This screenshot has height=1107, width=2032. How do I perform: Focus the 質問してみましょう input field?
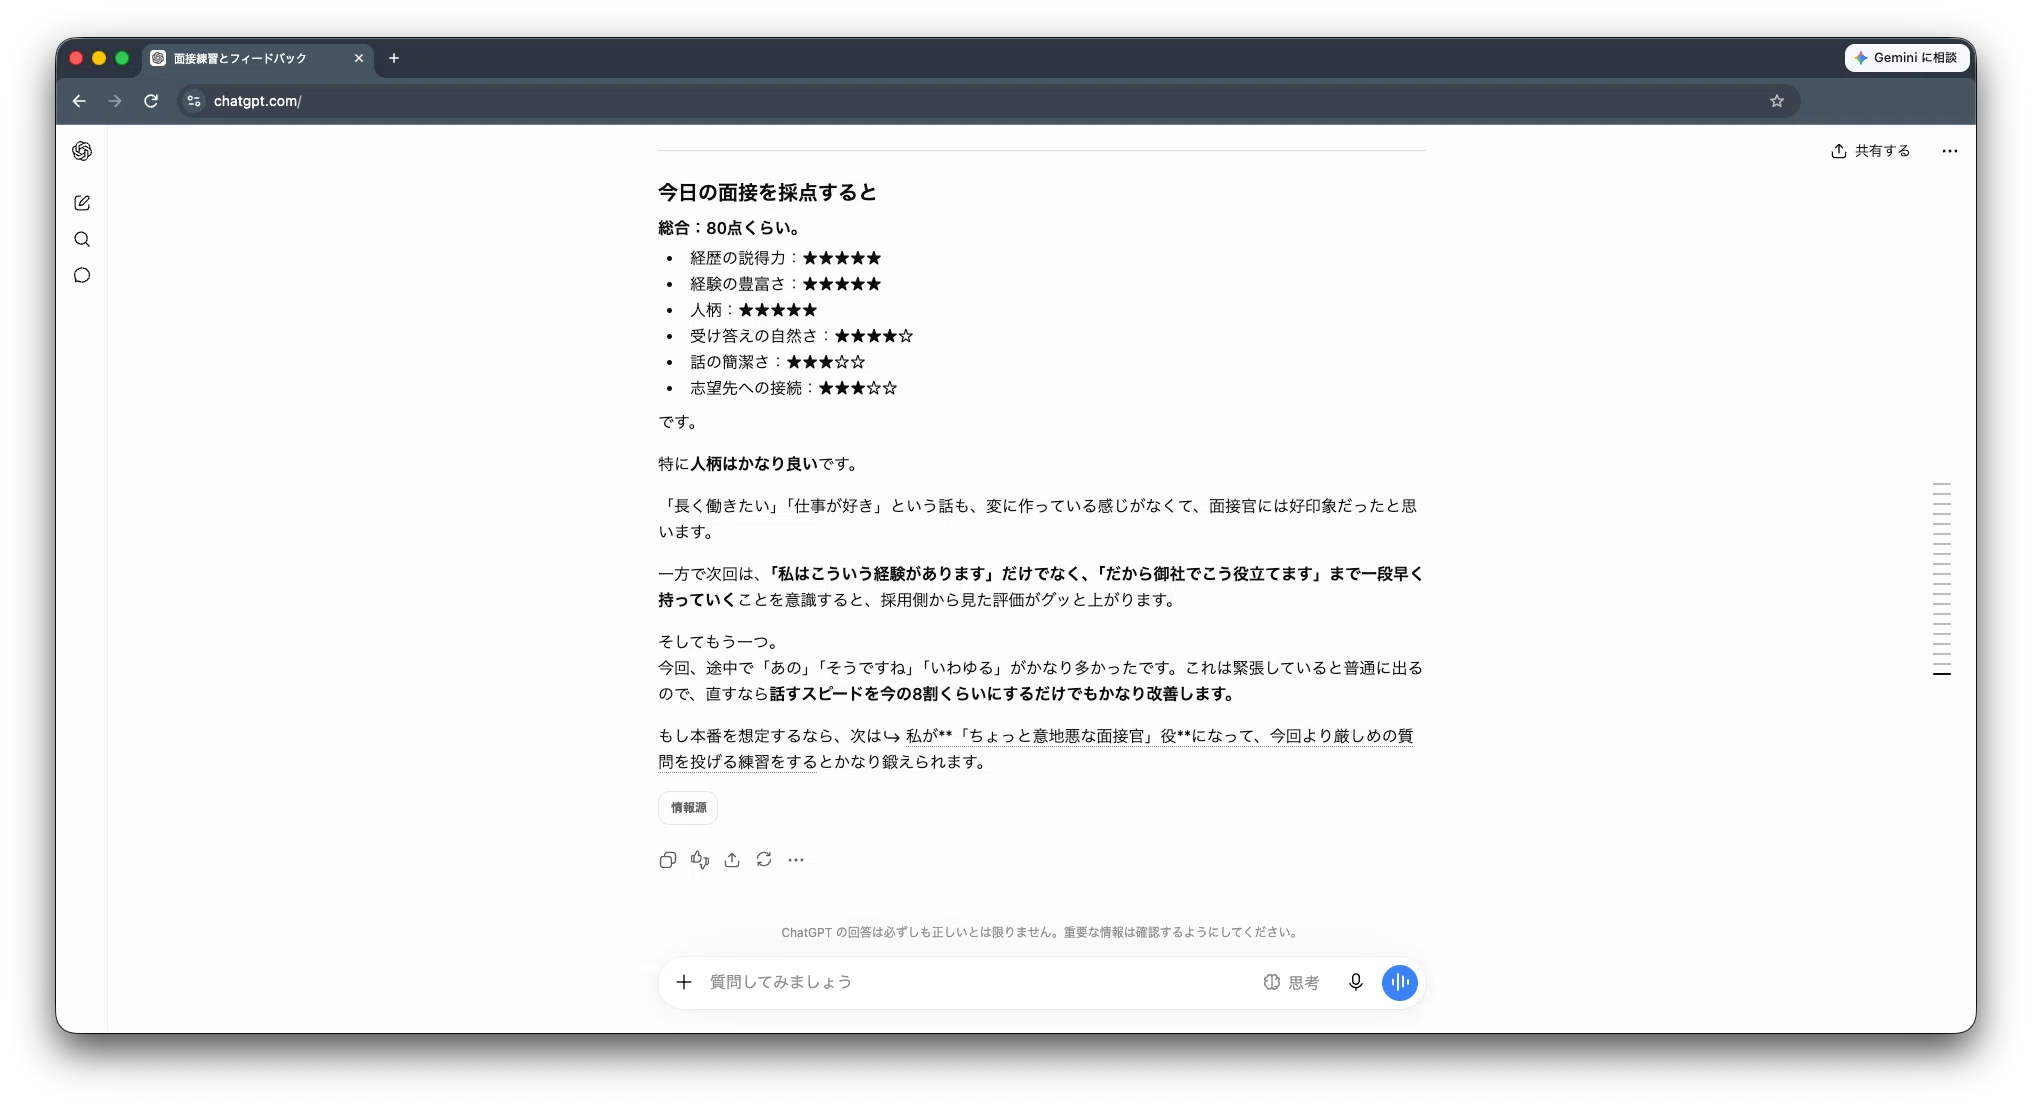tap(980, 982)
